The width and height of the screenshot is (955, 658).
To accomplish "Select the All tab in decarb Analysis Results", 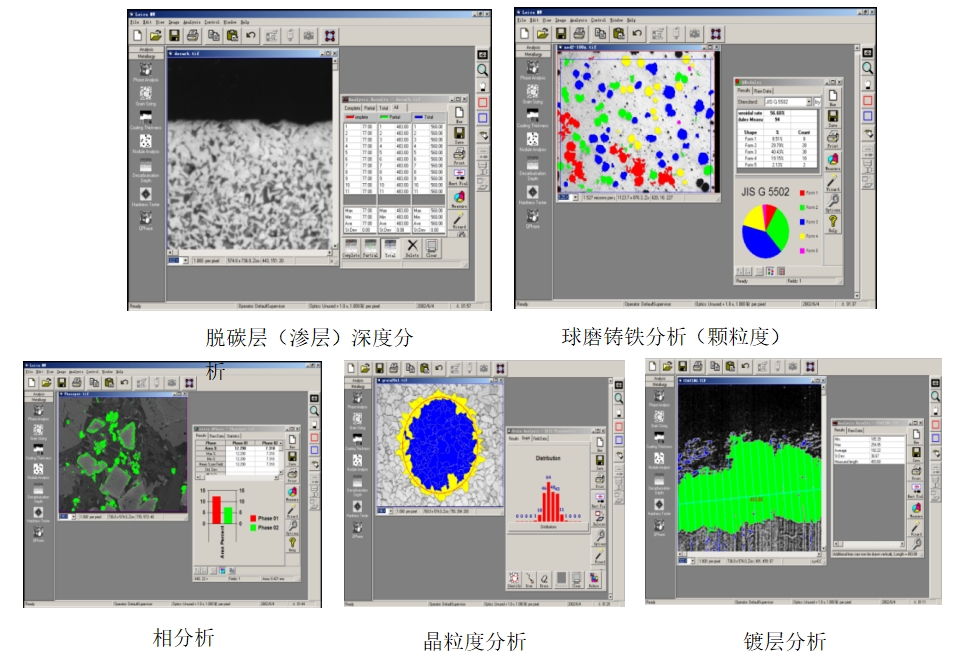I will click(396, 107).
